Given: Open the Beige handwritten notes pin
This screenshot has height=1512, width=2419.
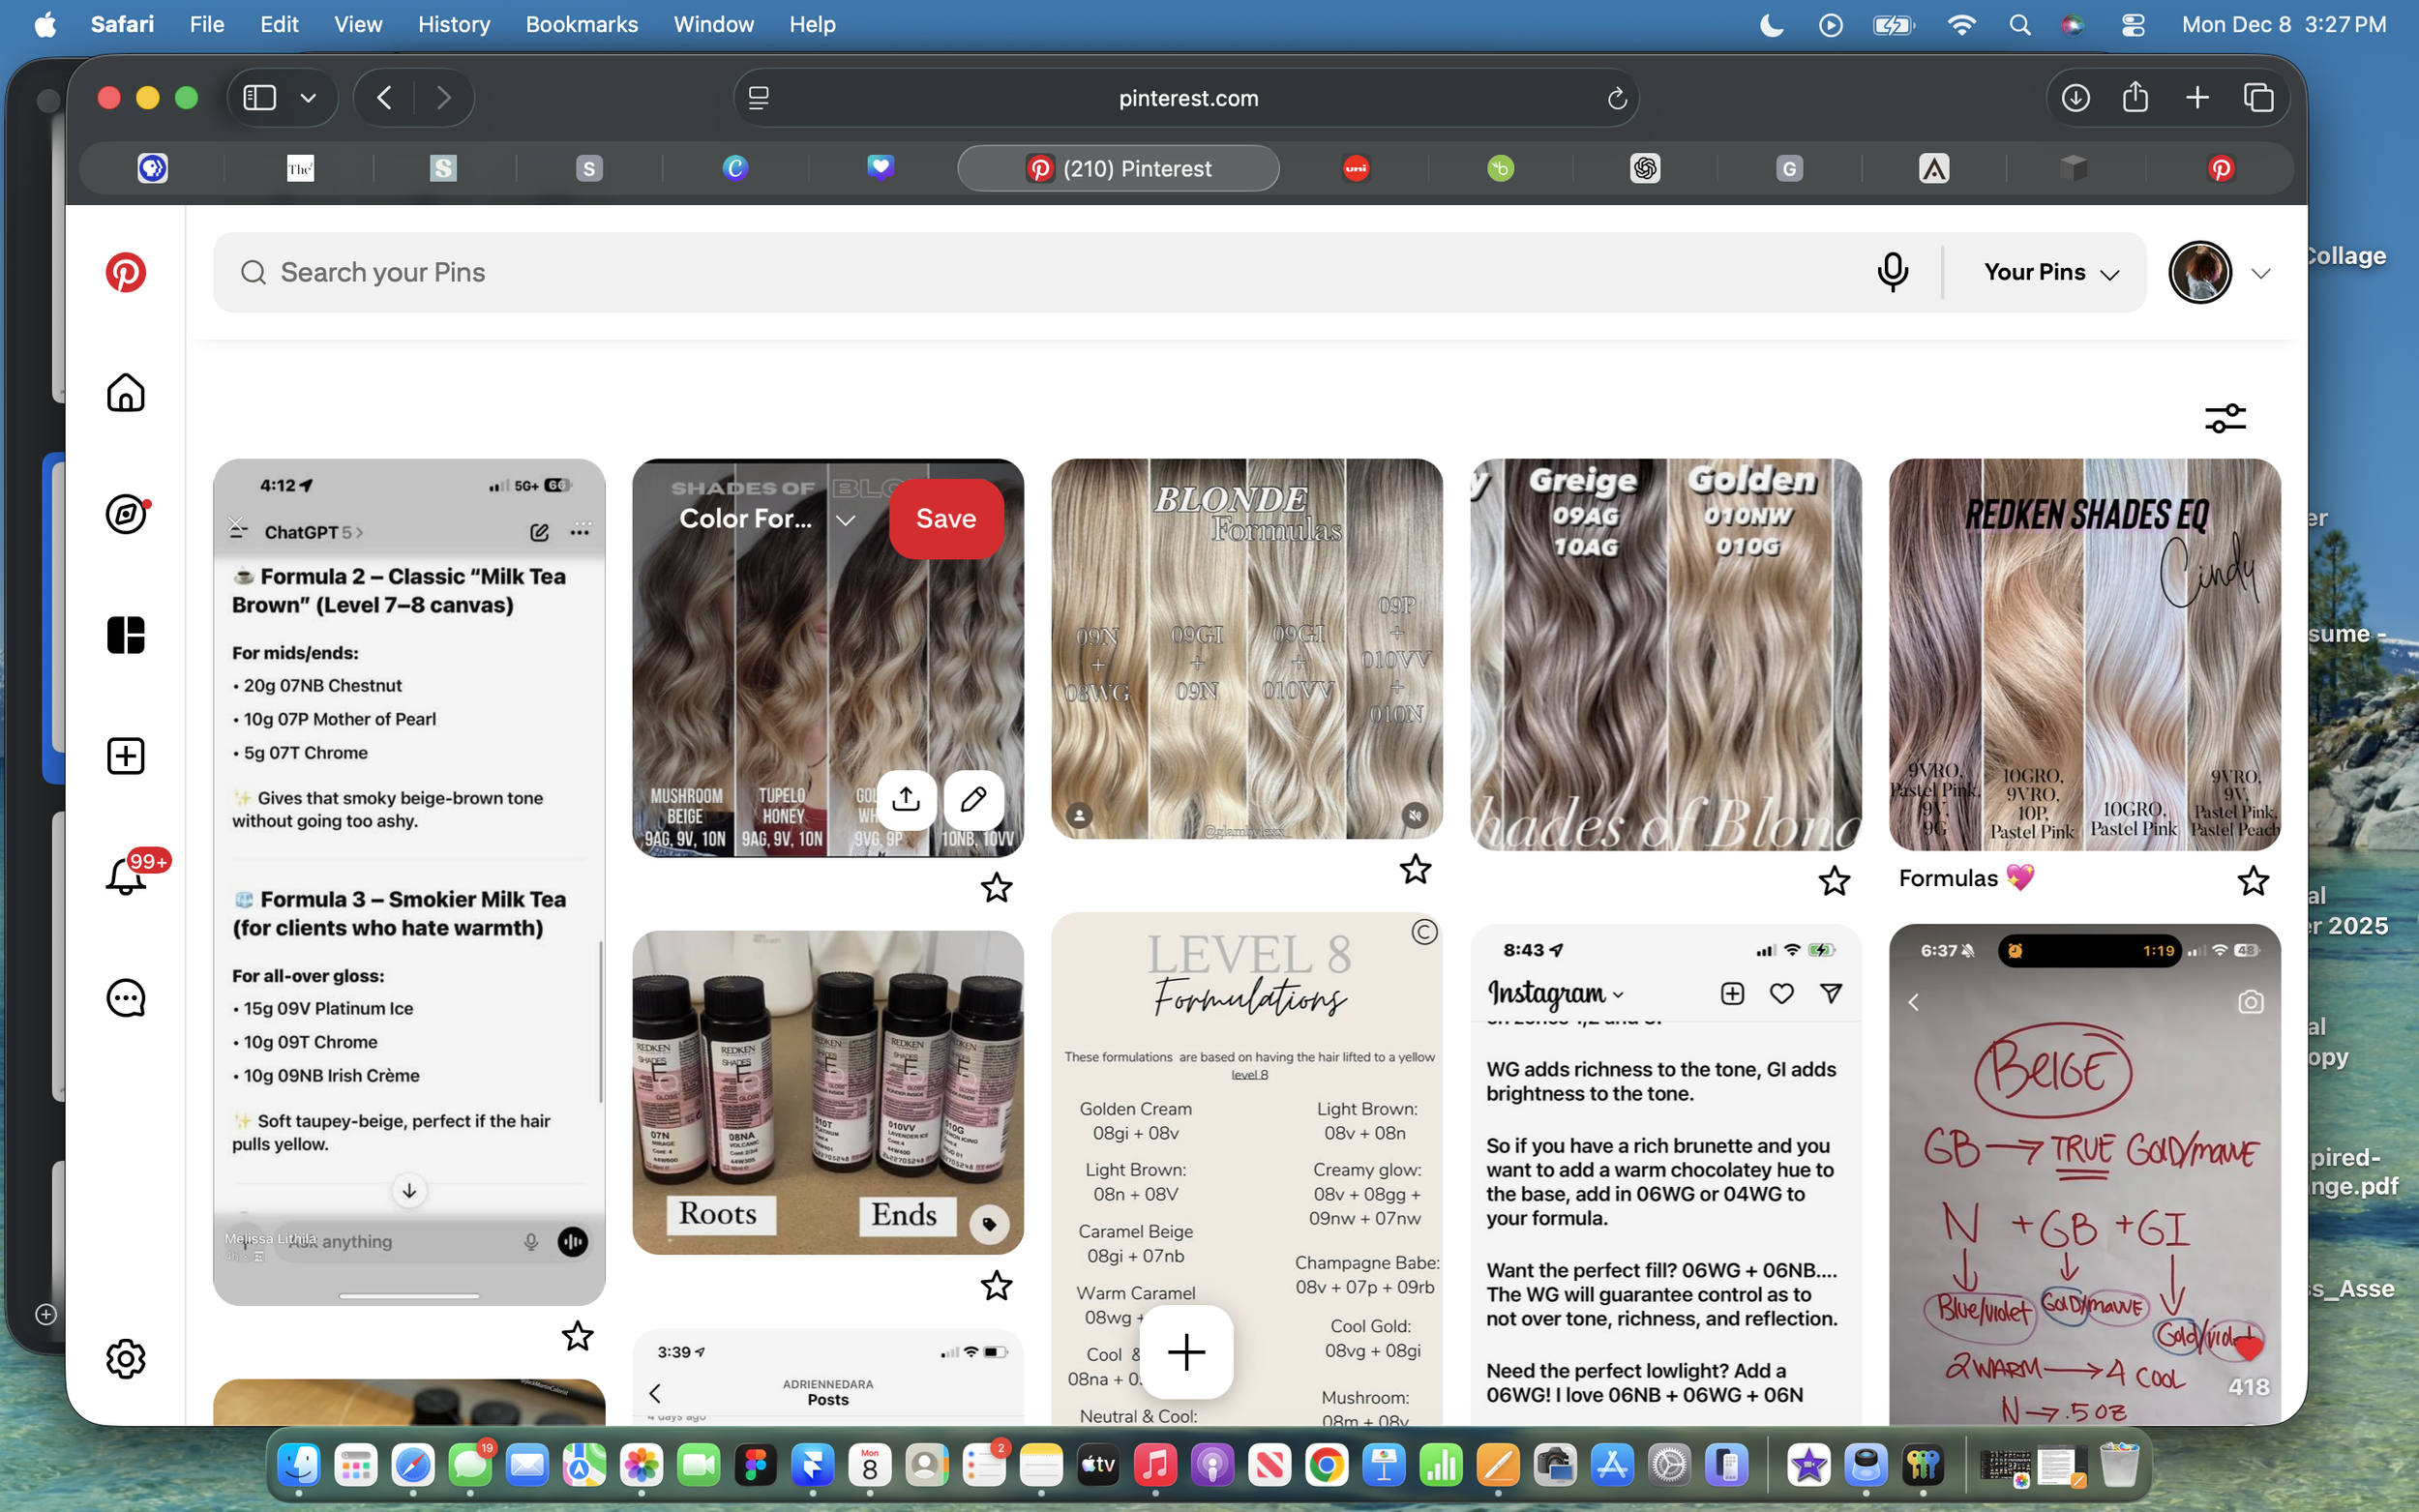Looking at the screenshot, I should pos(2084,1174).
